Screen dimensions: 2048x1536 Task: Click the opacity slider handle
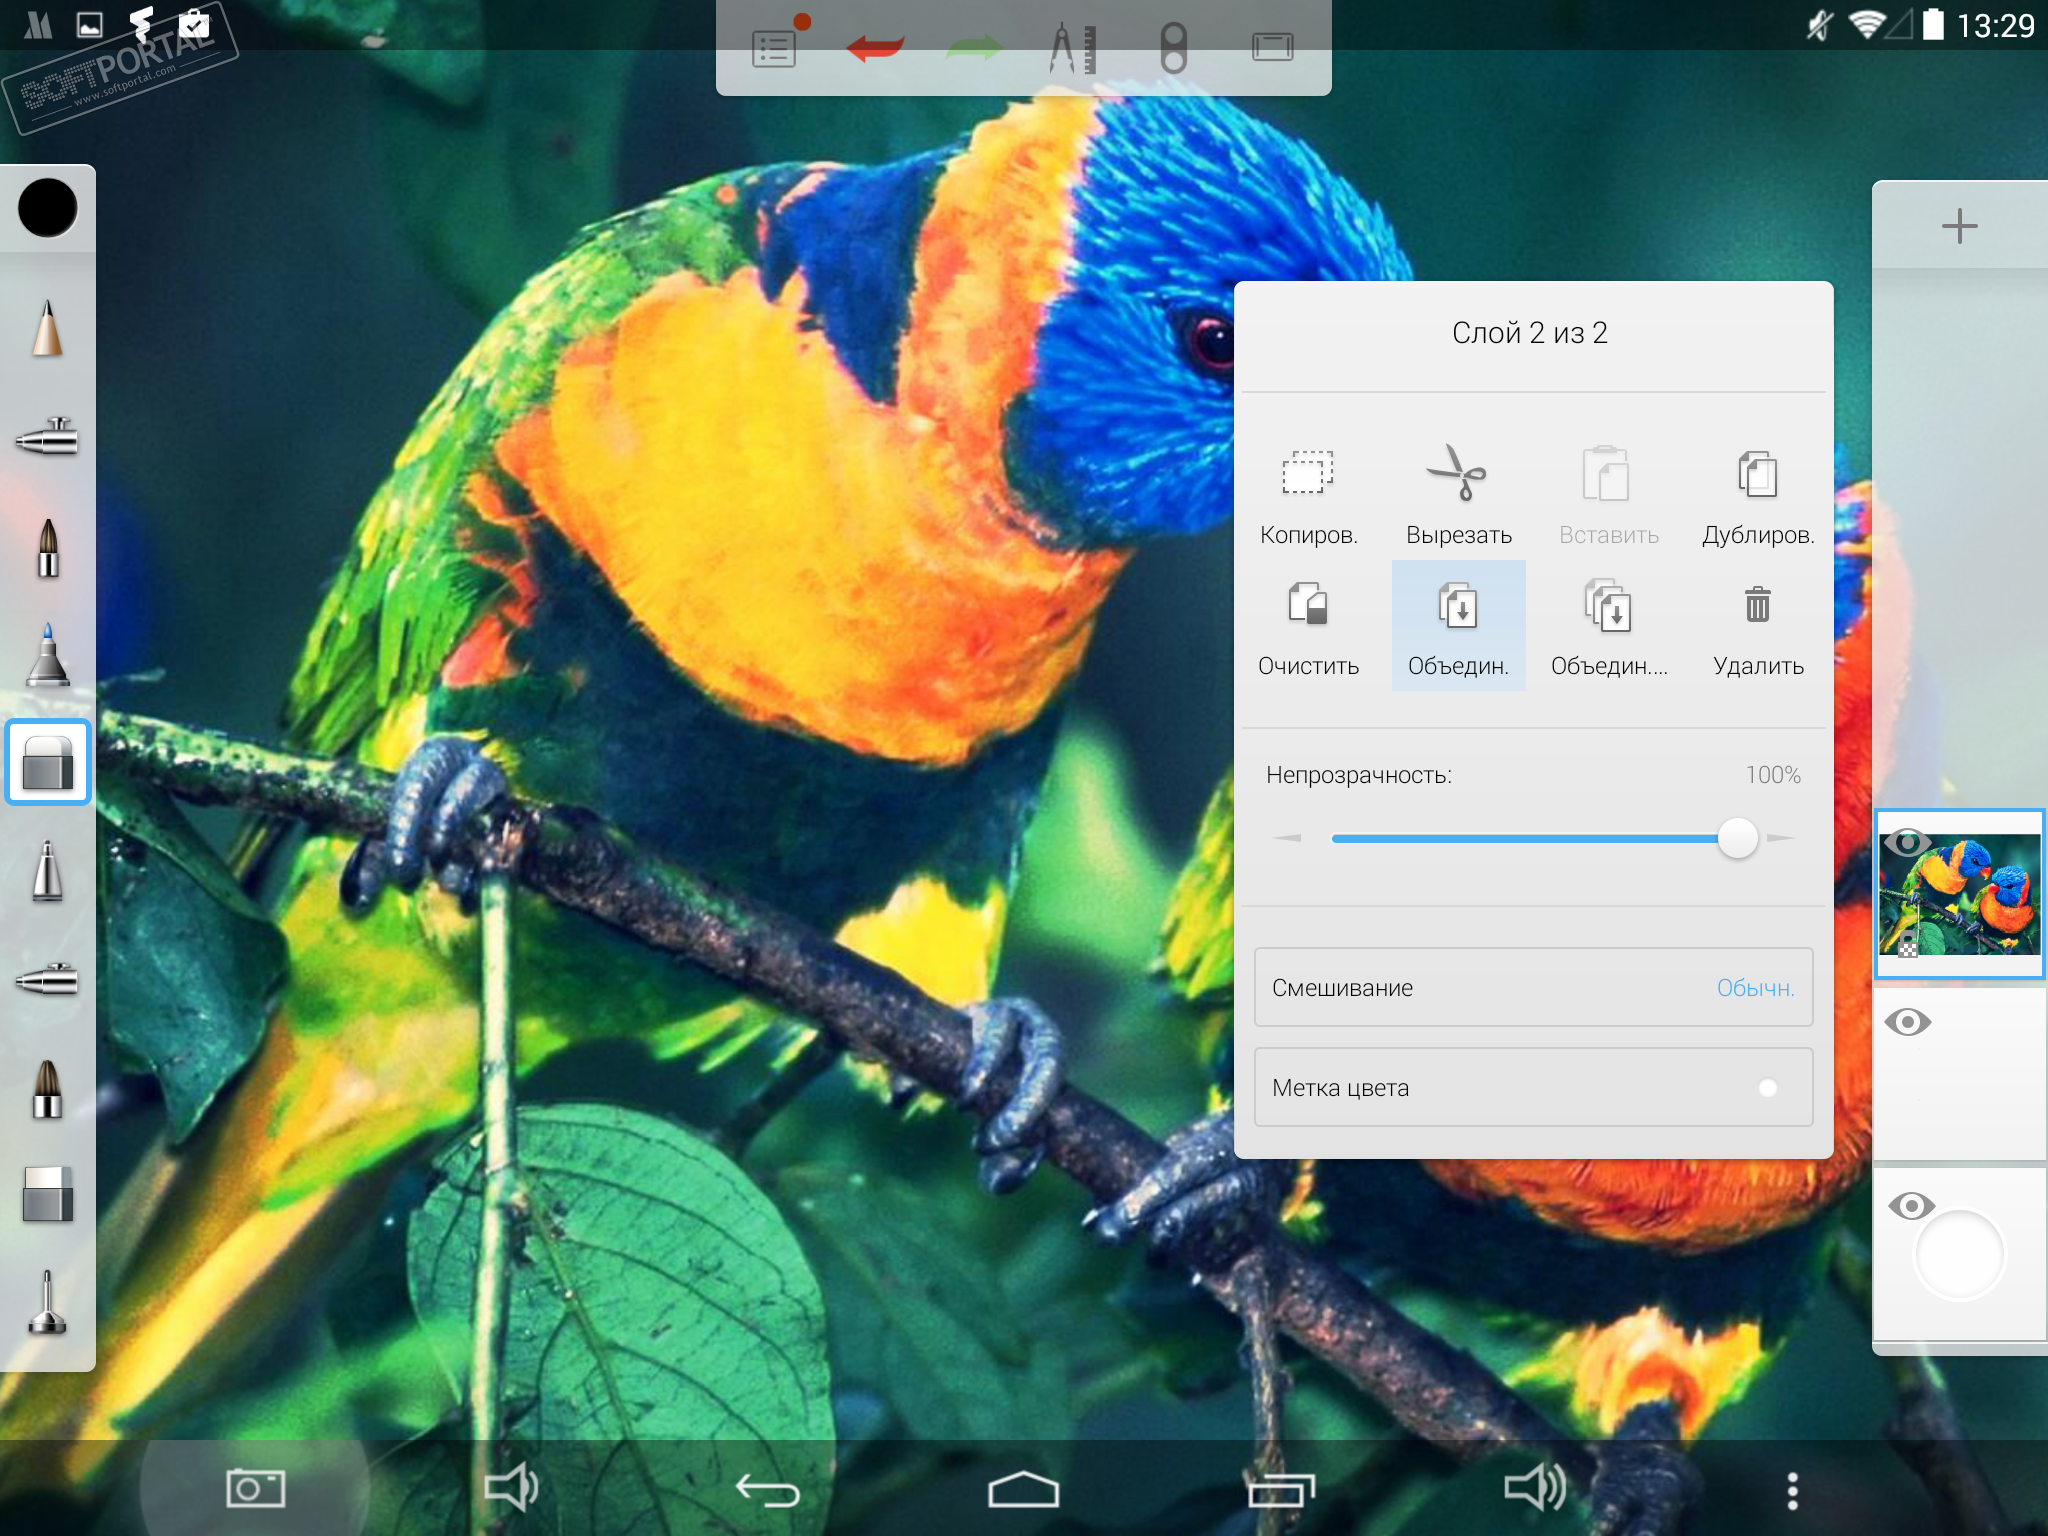pyautogui.click(x=1737, y=838)
